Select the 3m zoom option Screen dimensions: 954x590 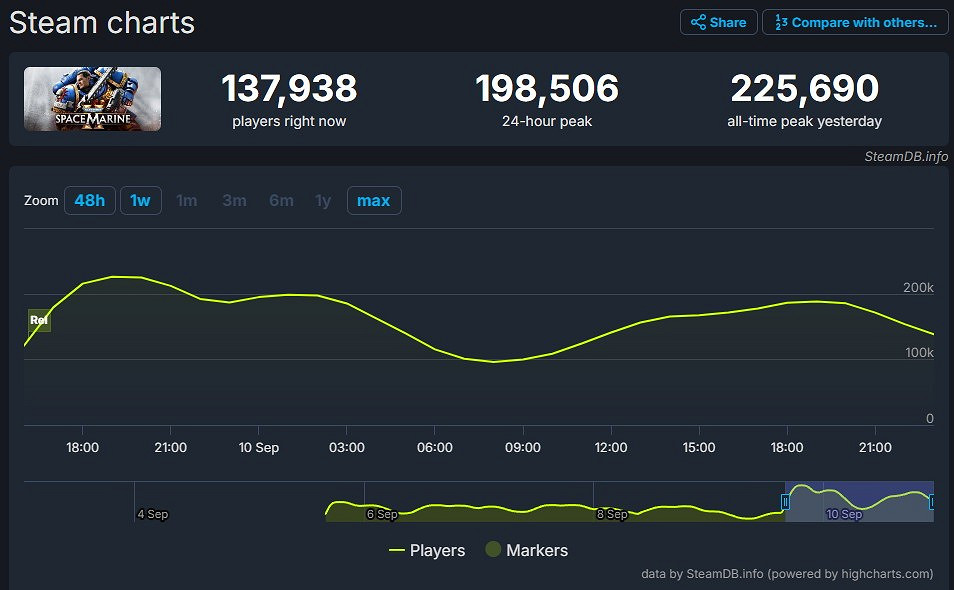pyautogui.click(x=234, y=200)
